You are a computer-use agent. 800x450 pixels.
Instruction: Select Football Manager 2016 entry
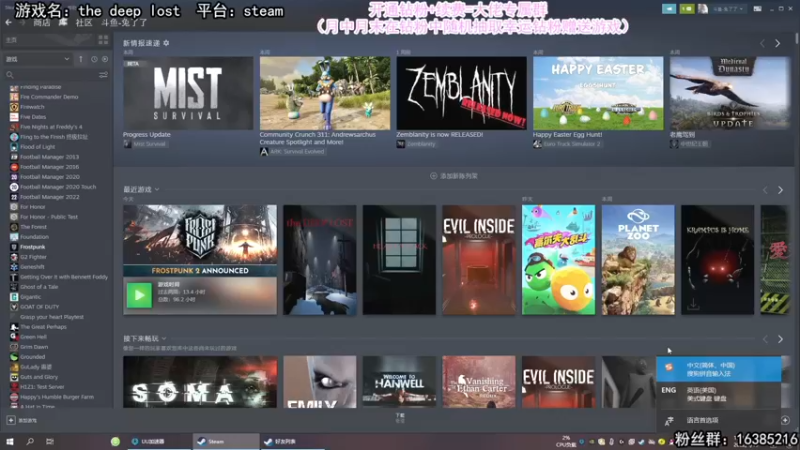[49, 167]
